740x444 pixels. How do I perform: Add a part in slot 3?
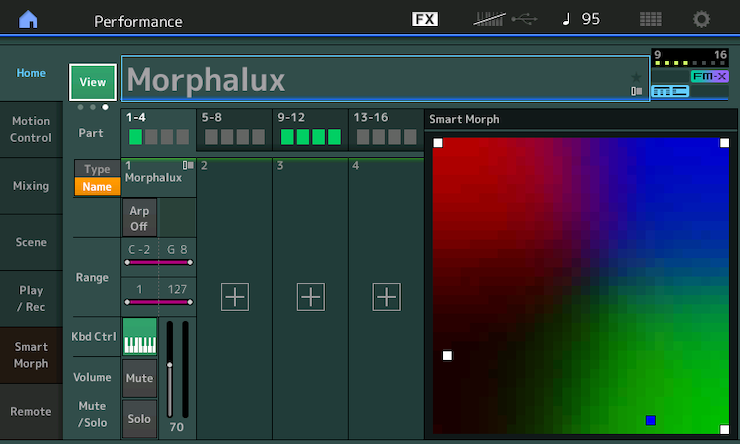pos(311,297)
